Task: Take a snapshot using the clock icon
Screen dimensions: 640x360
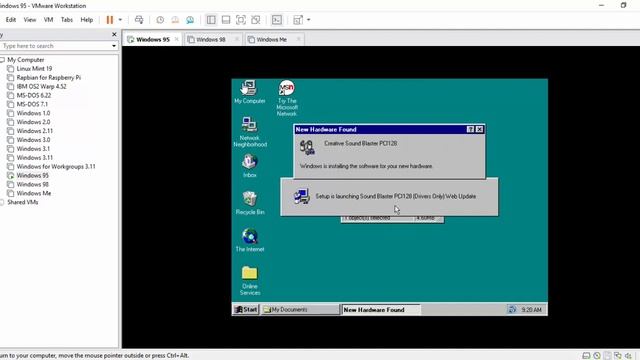Action: pyautogui.click(x=160, y=20)
